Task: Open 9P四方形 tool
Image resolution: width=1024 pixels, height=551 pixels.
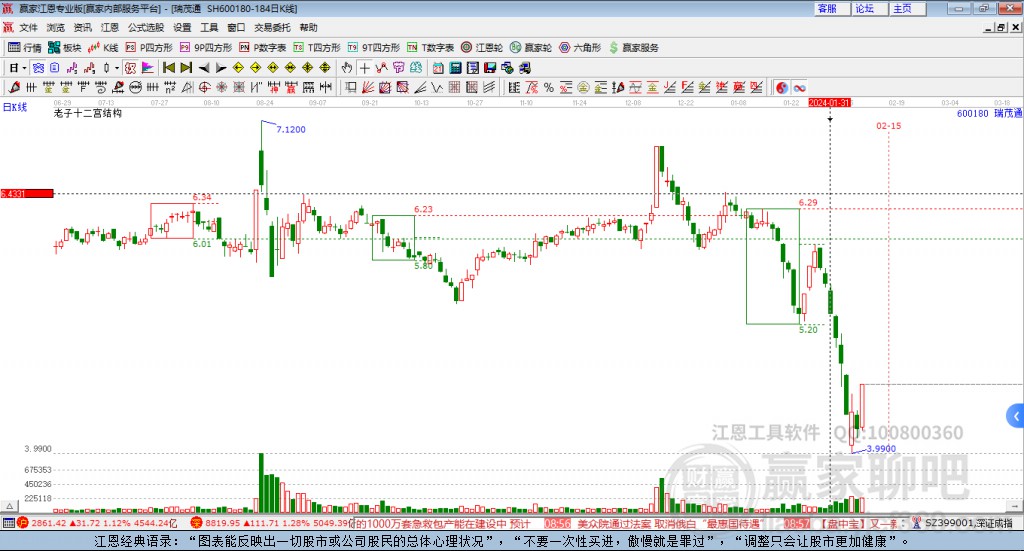Action: click(x=206, y=48)
